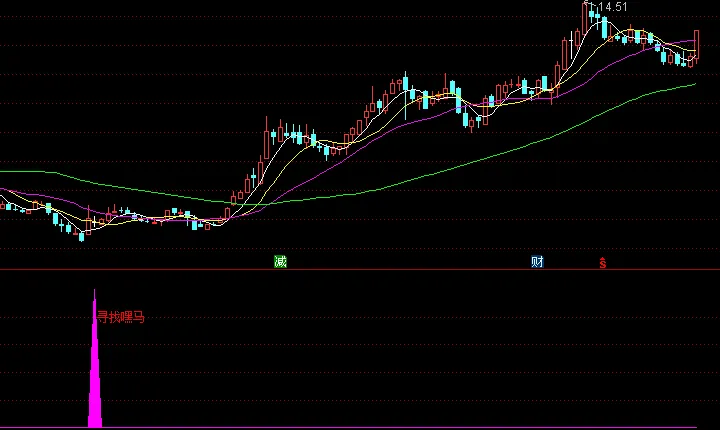Click the green 减 marker icon

click(280, 261)
